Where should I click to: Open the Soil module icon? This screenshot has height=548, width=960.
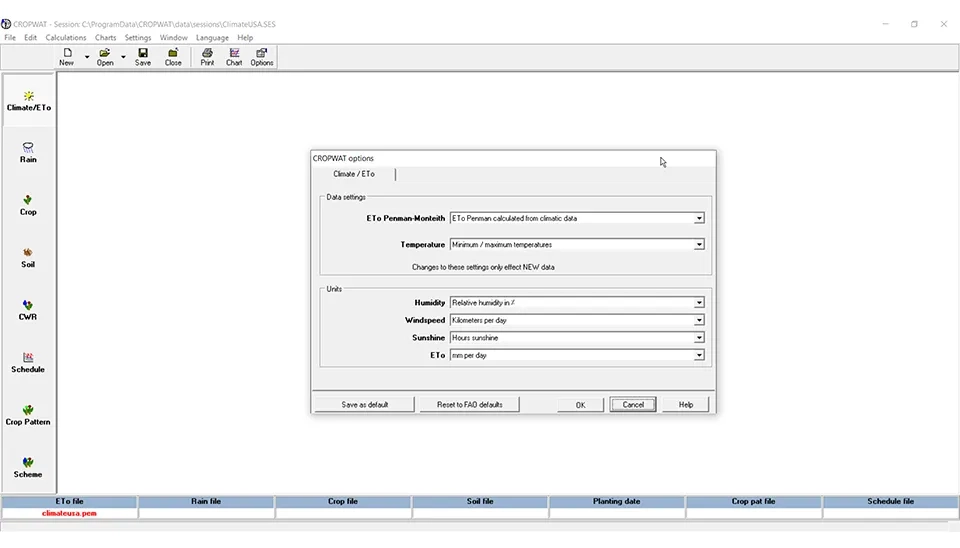click(28, 257)
